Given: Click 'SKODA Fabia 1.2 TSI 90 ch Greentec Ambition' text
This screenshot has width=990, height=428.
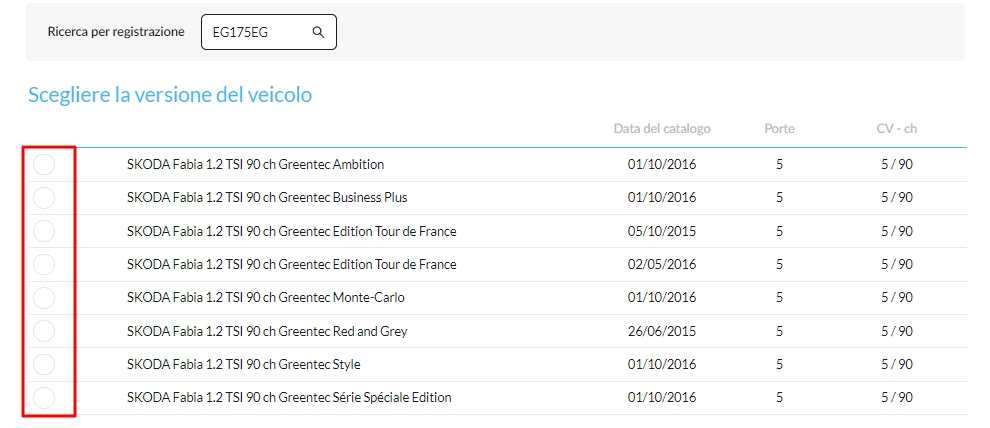Looking at the screenshot, I should tap(255, 165).
